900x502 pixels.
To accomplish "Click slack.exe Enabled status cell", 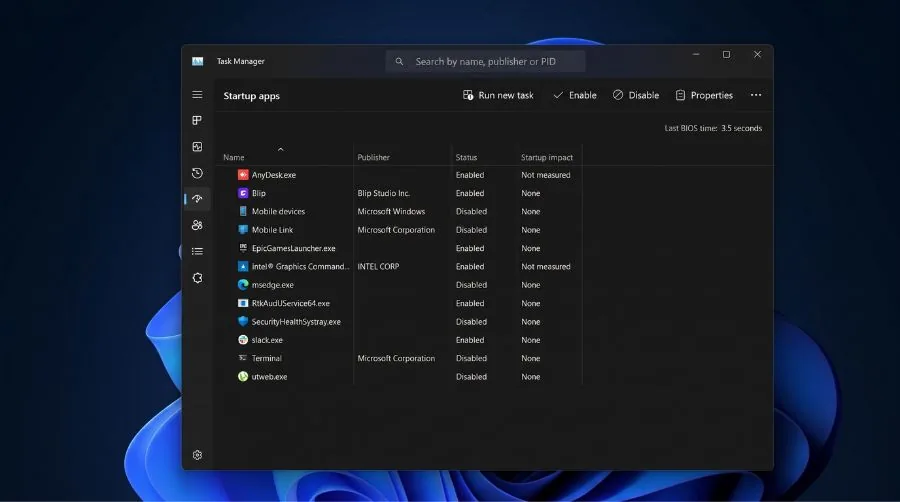I will point(470,340).
